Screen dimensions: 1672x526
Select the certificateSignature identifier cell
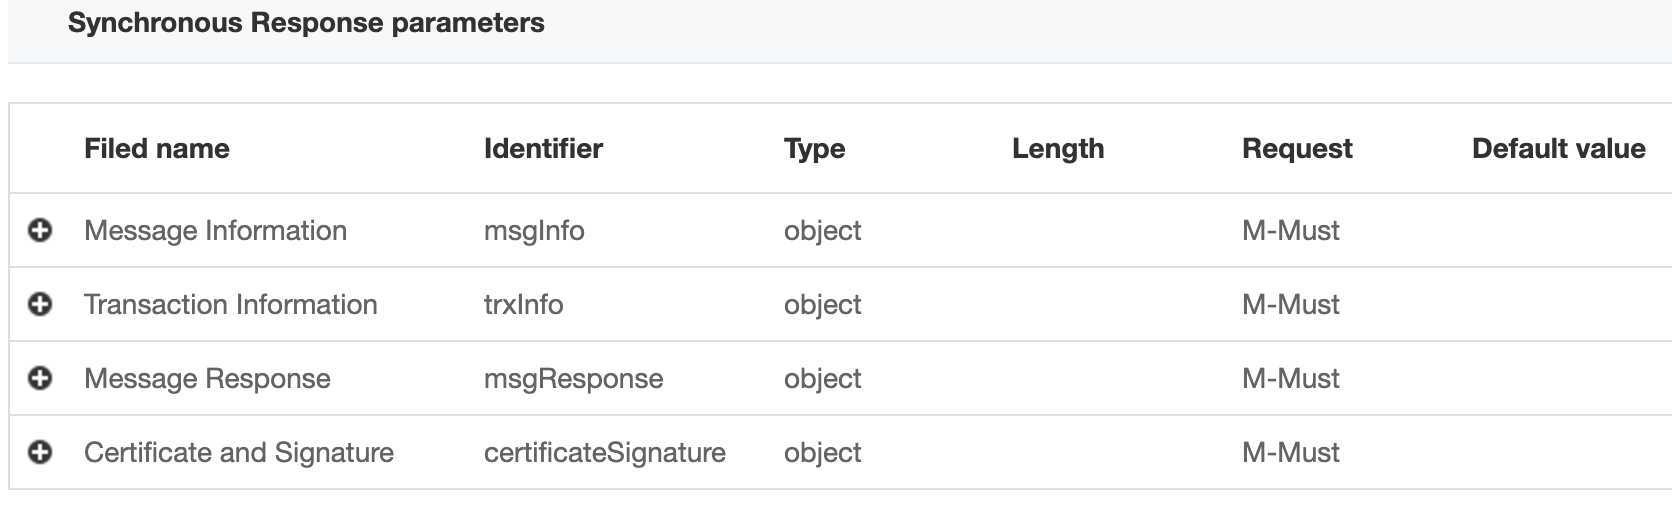tap(605, 453)
